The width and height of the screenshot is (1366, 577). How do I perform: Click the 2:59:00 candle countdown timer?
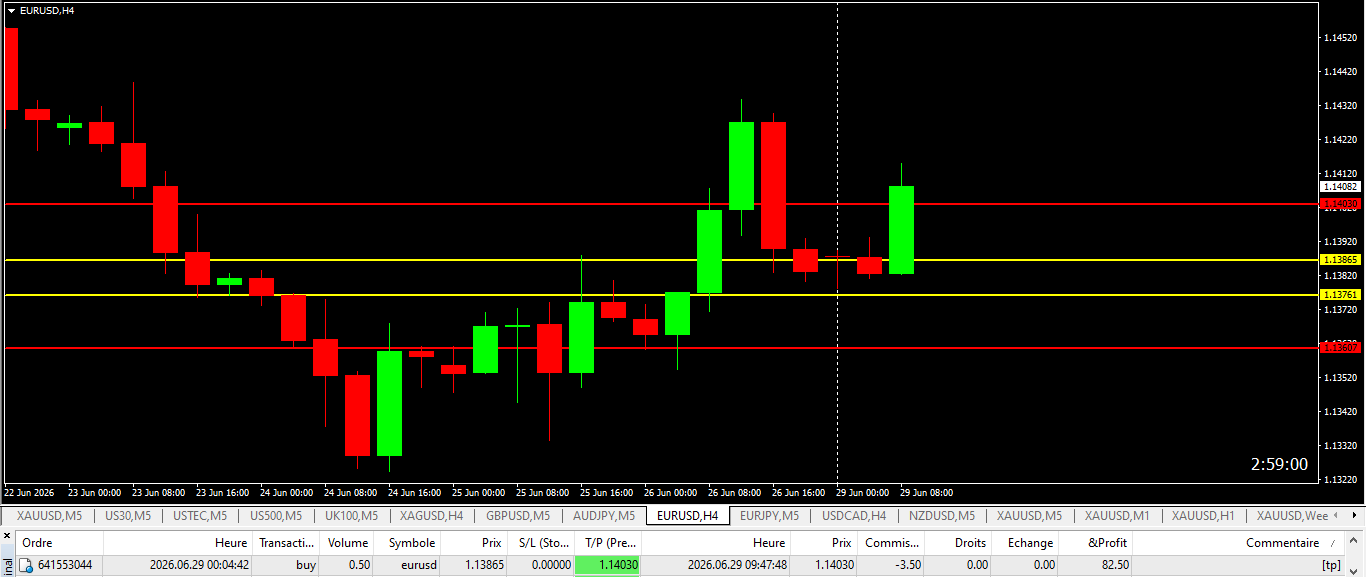tap(1279, 464)
